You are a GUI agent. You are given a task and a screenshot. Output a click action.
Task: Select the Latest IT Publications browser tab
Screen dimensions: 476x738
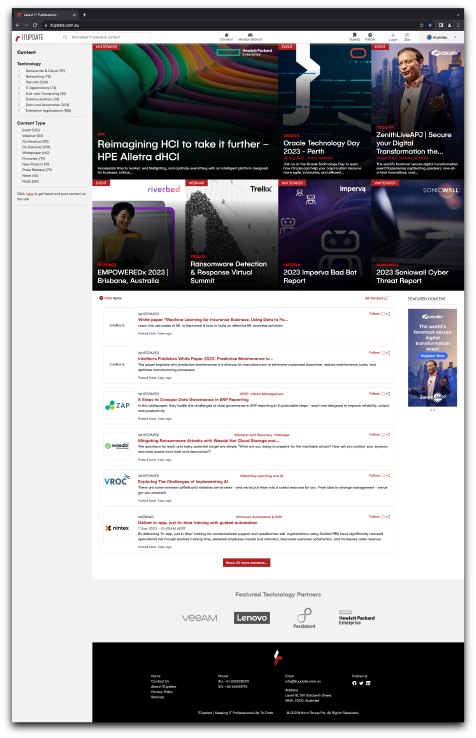coord(45,15)
